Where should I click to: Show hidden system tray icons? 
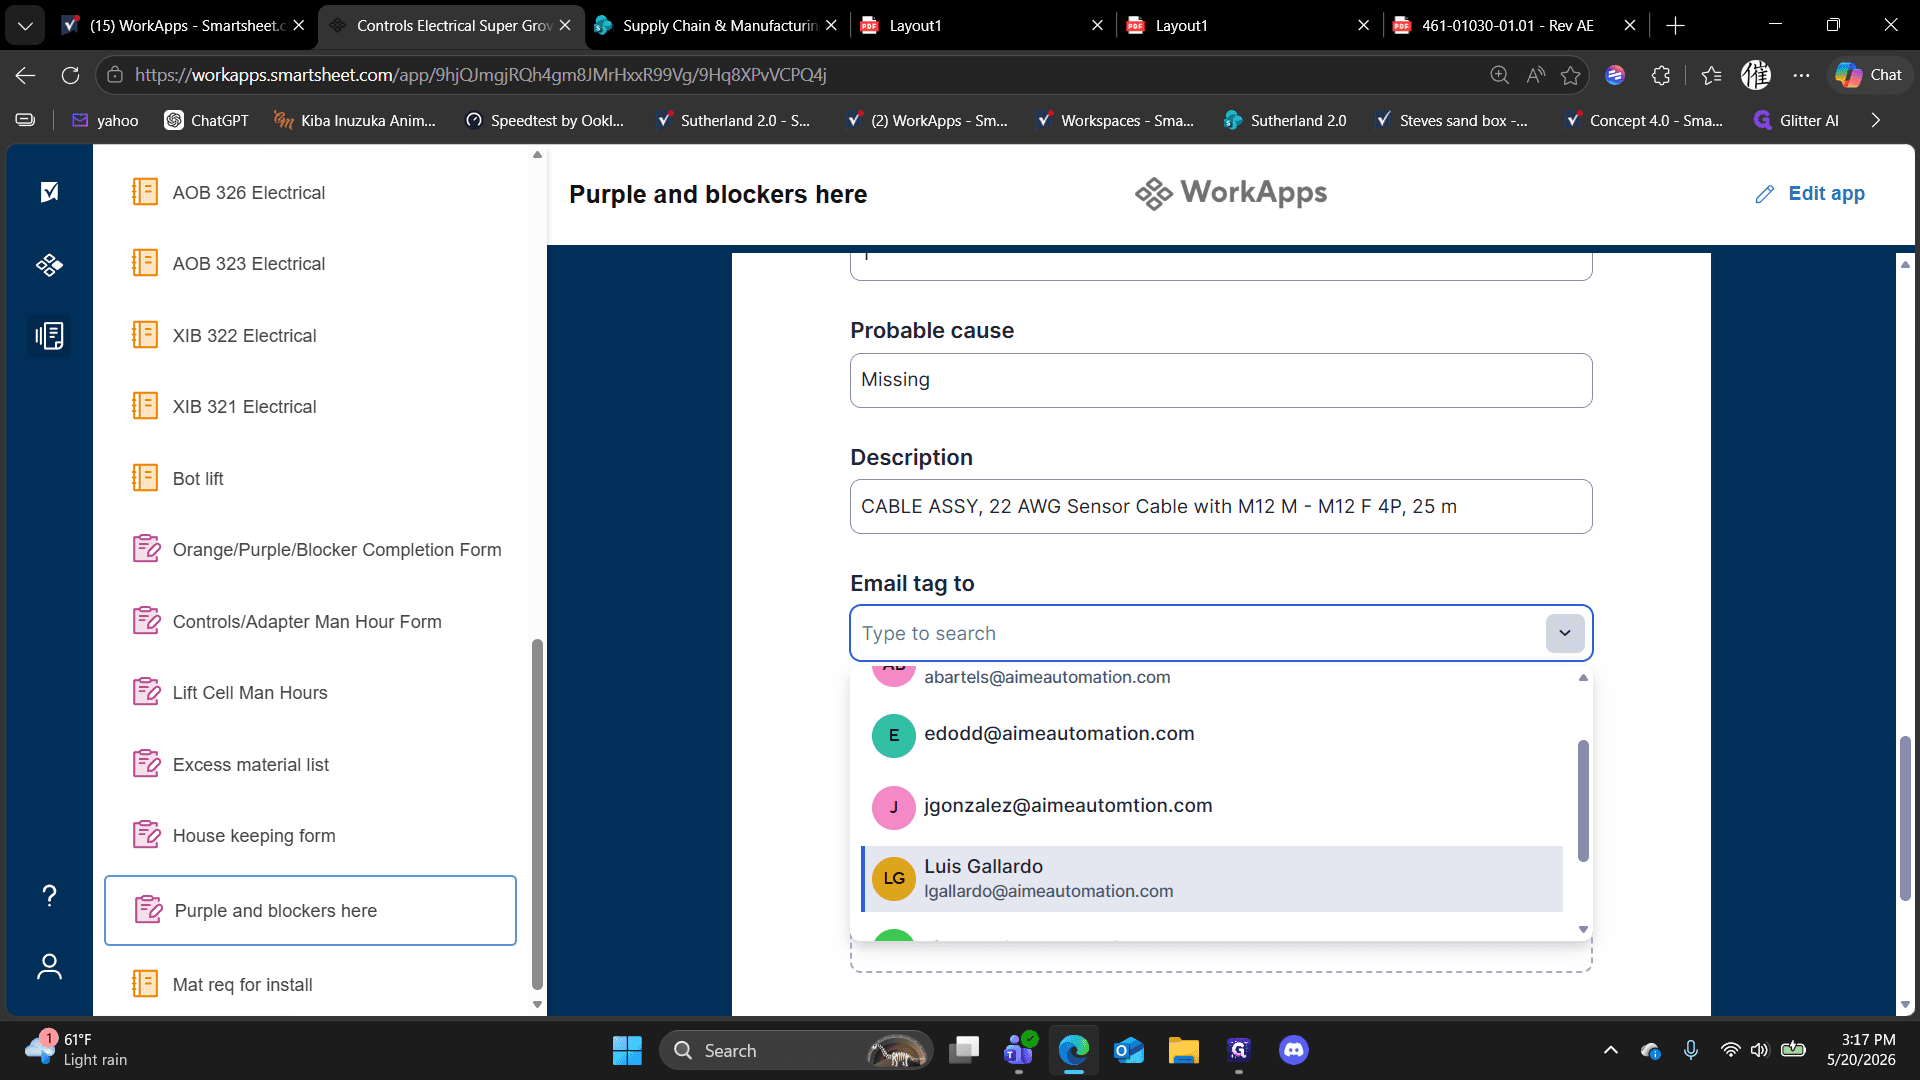(x=1610, y=1050)
